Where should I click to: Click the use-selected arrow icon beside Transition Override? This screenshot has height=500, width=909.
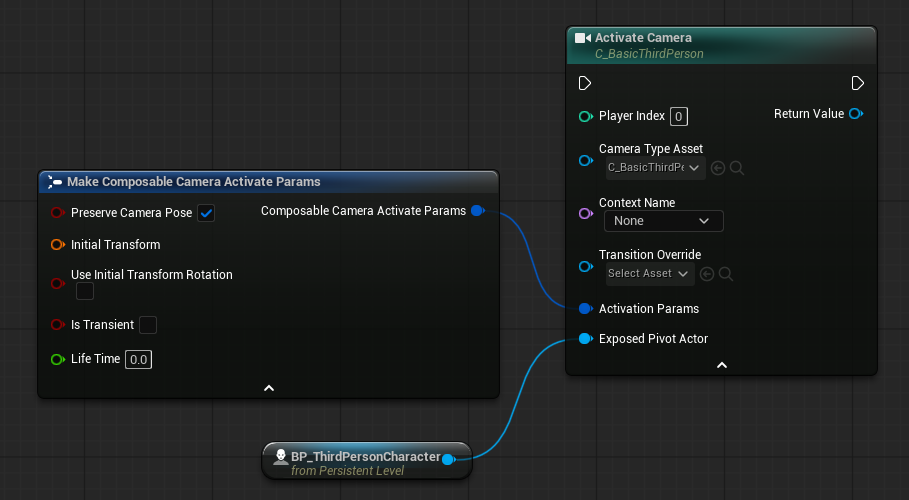[x=707, y=274]
